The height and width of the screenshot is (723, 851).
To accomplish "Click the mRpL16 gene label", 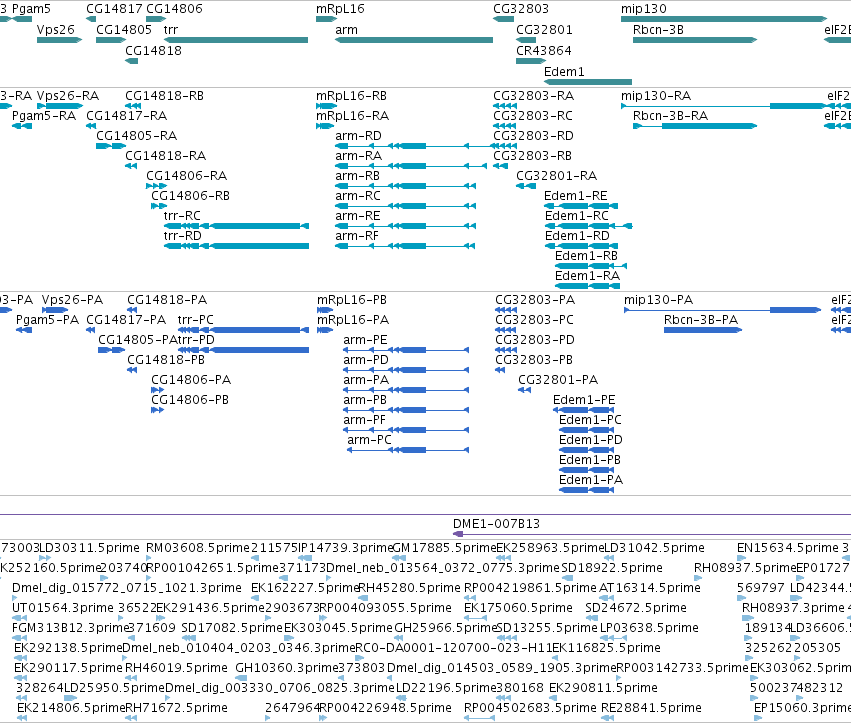I will [340, 9].
